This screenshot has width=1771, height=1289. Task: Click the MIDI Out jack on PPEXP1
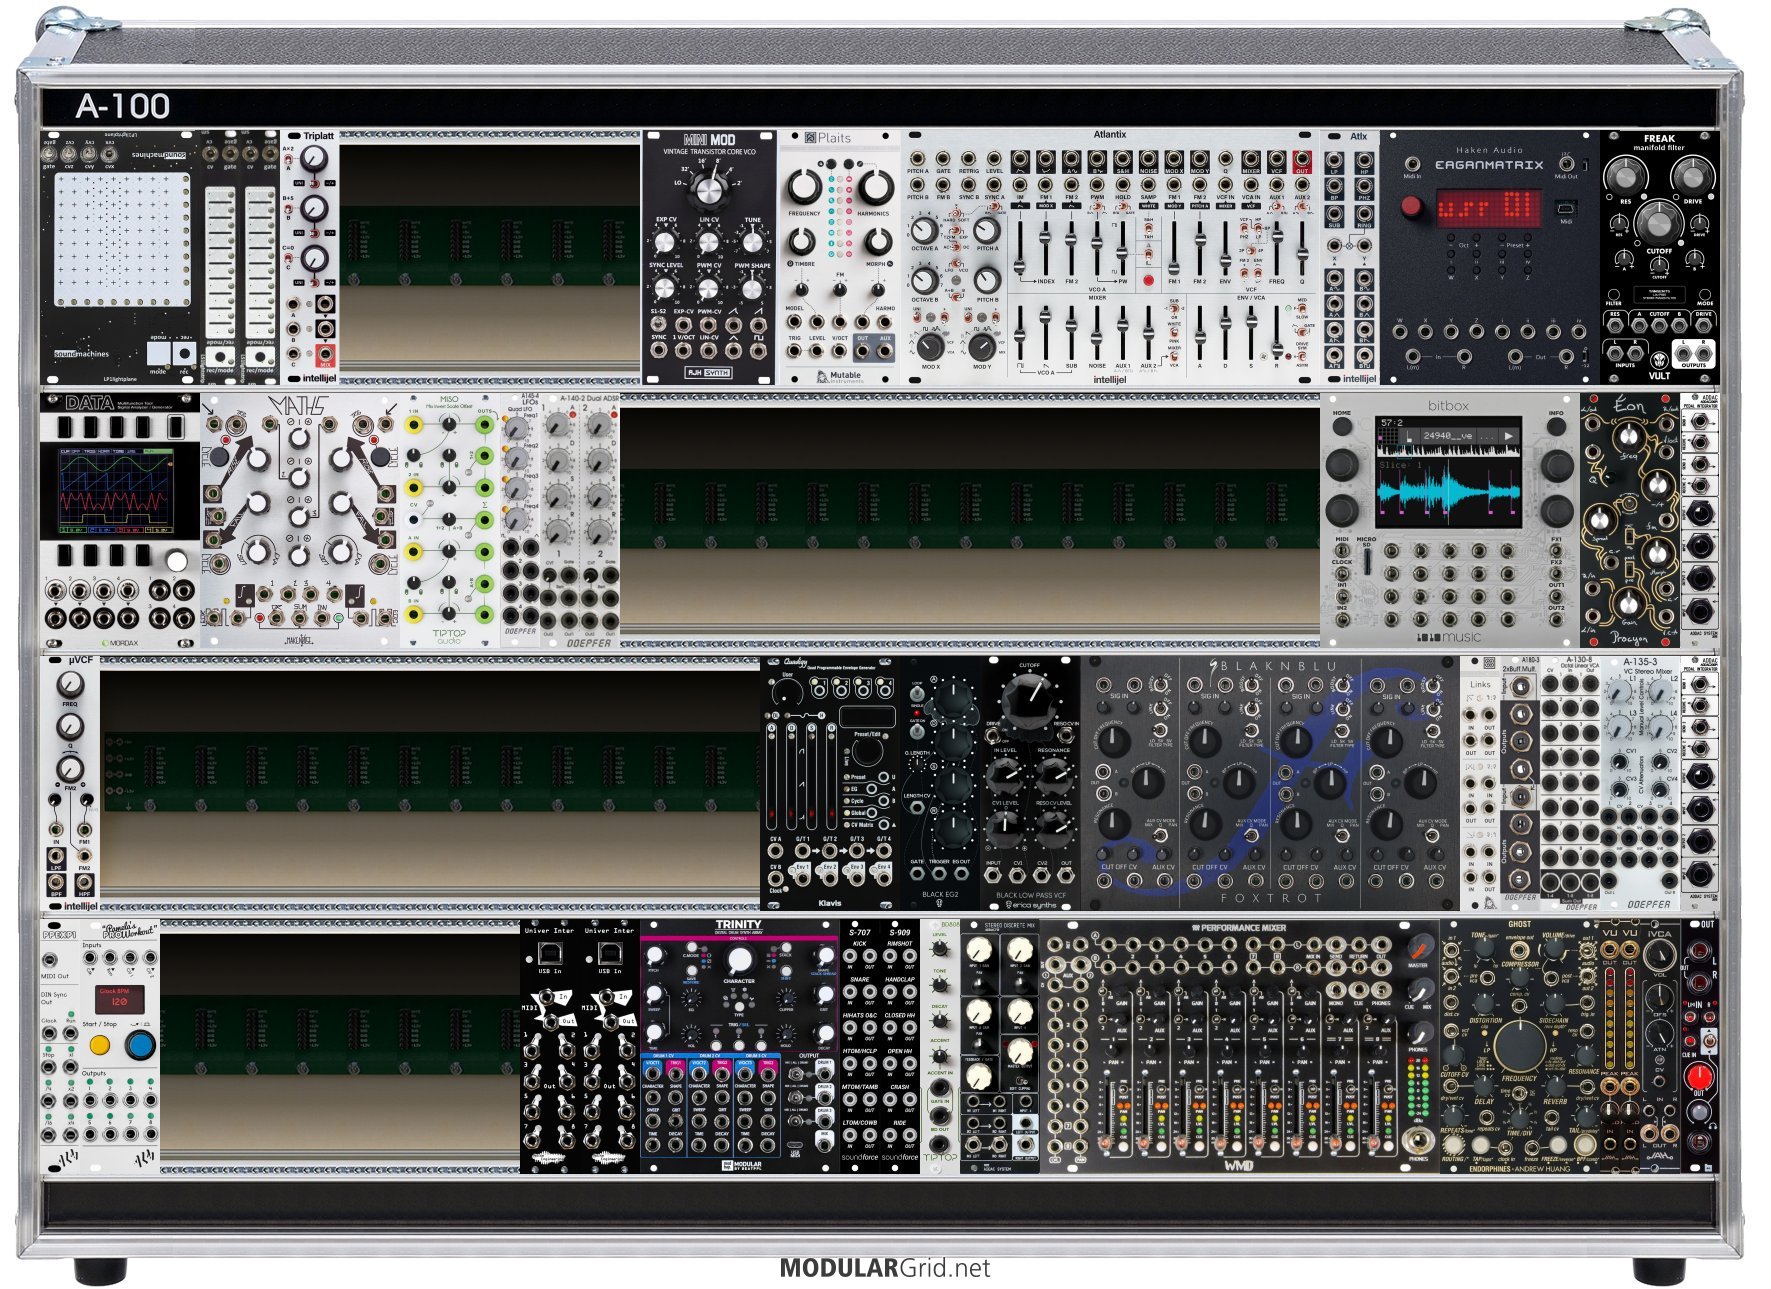point(48,960)
